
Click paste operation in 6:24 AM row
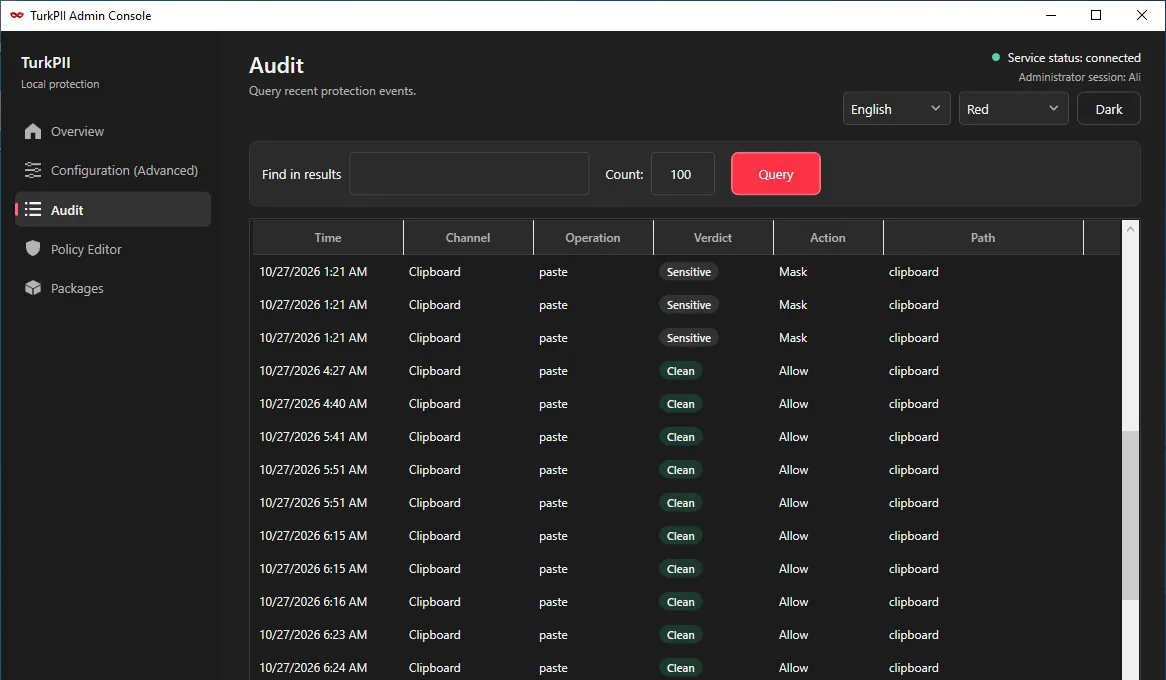553,668
